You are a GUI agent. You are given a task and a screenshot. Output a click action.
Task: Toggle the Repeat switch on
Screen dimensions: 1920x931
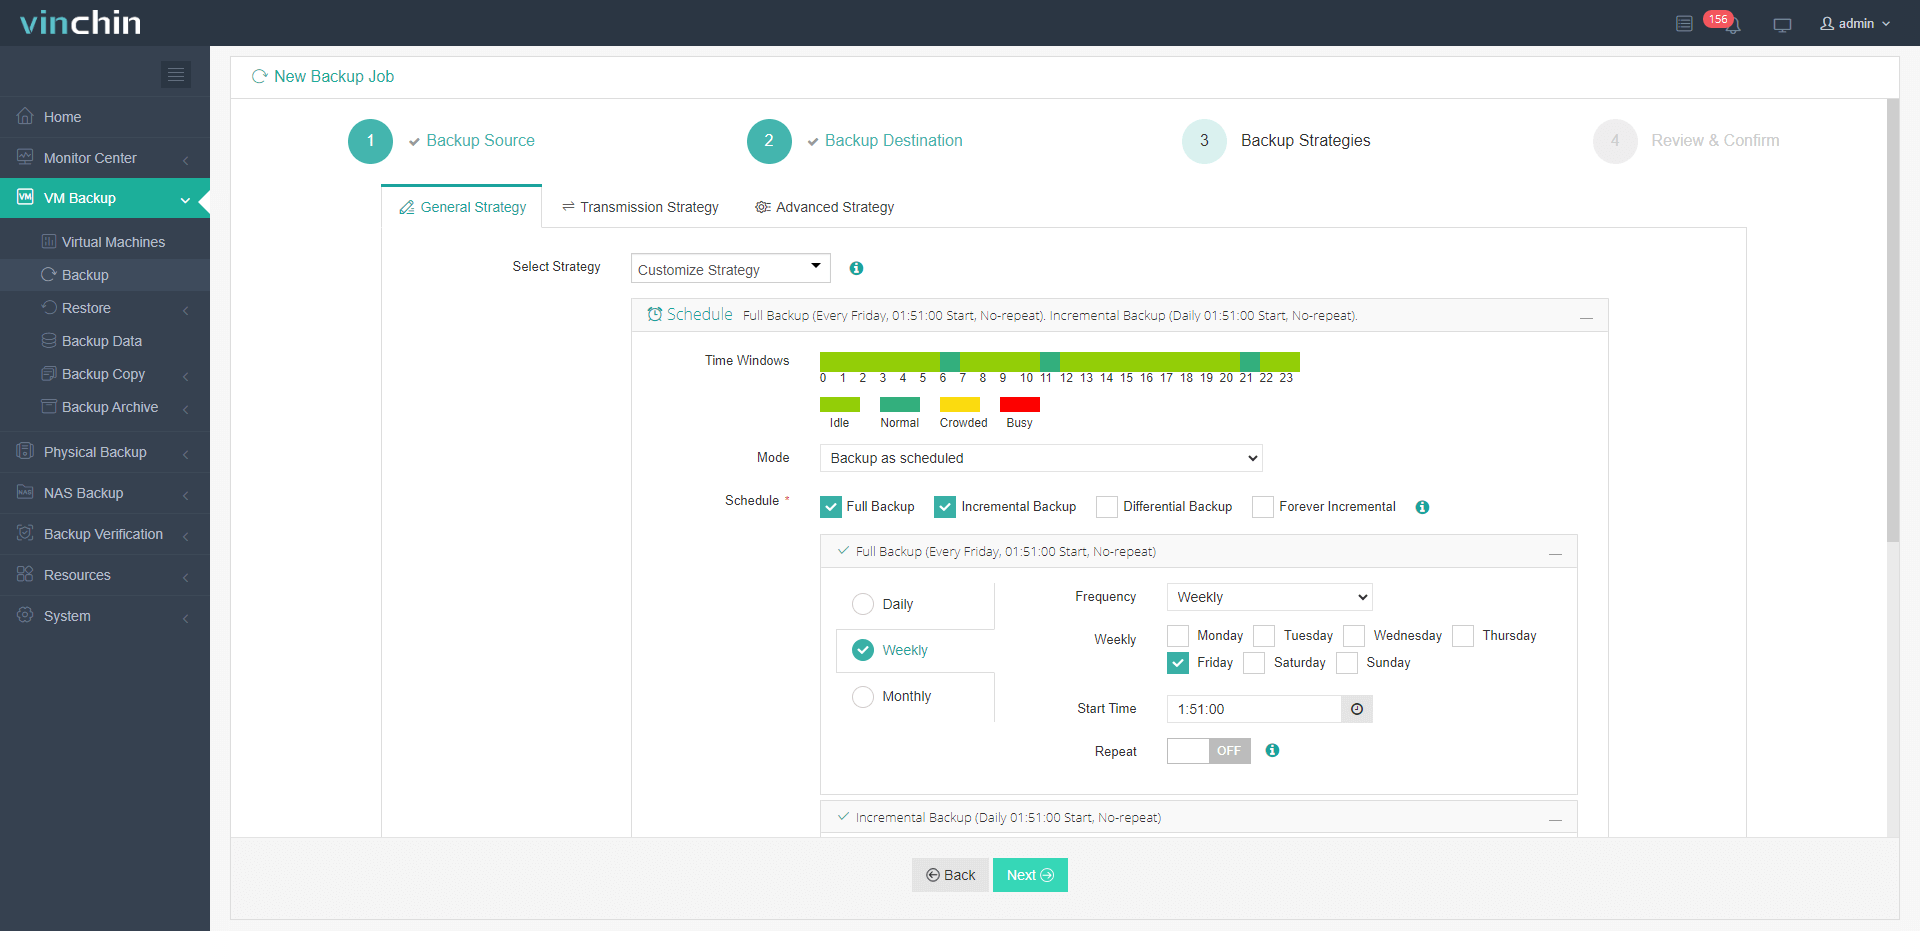(x=1208, y=751)
